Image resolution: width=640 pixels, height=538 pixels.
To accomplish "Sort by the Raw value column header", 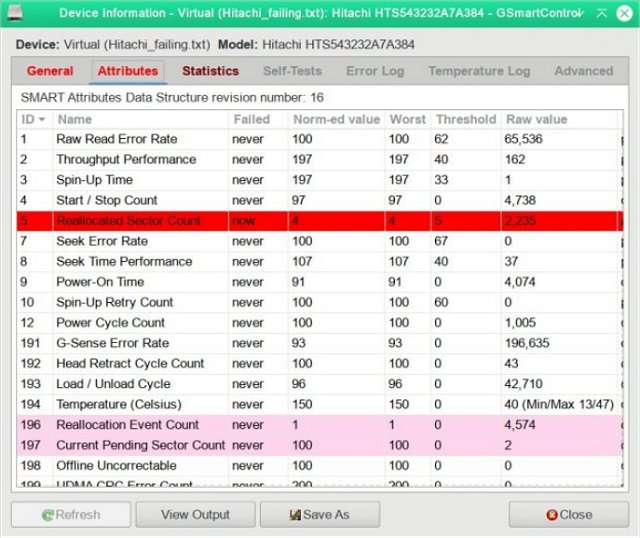I will tap(560, 119).
